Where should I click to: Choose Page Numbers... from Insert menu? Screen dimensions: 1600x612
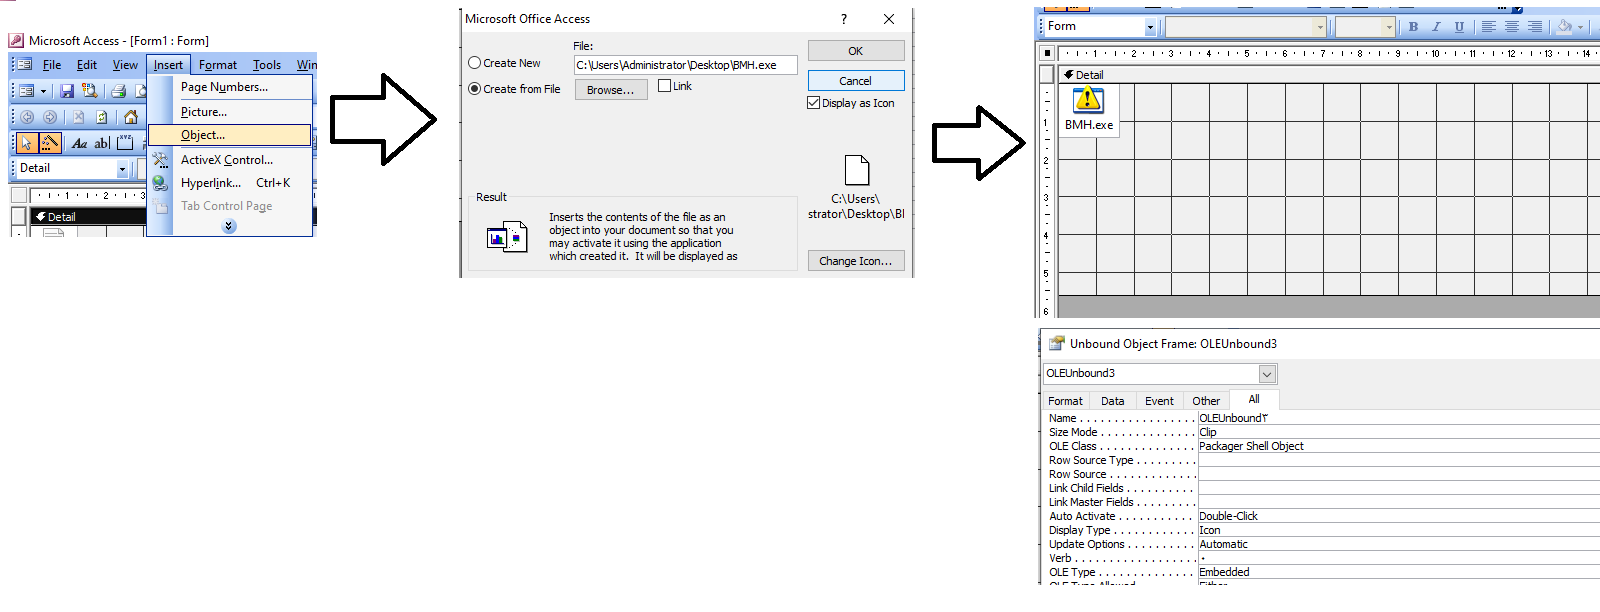coord(231,87)
